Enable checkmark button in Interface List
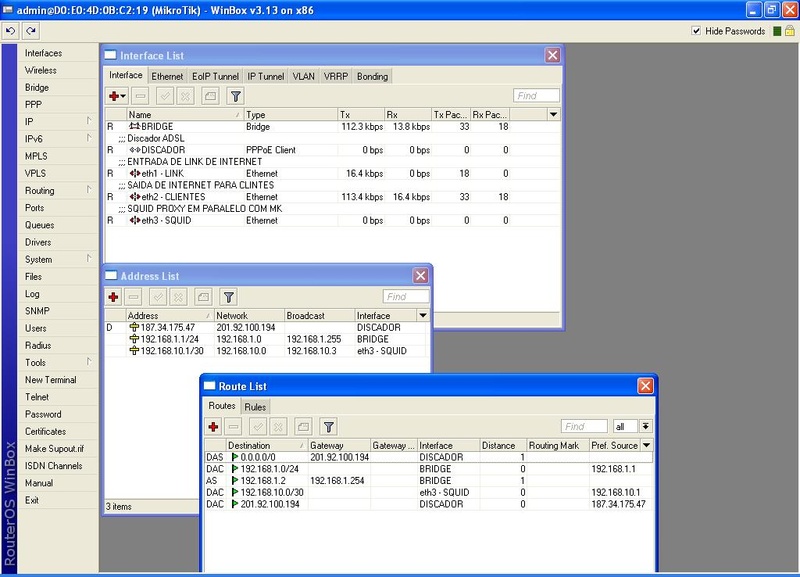Image resolution: width=800 pixels, height=577 pixels. pyautogui.click(x=165, y=95)
